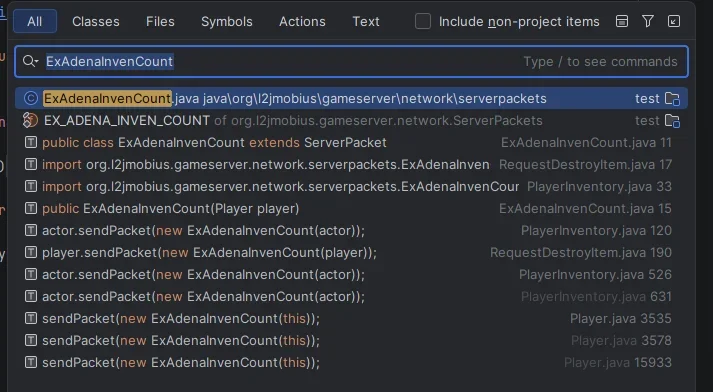
Task: Open player.sendPacket result at RequestDestroyItem.java 190
Action: pyautogui.click(x=351, y=252)
